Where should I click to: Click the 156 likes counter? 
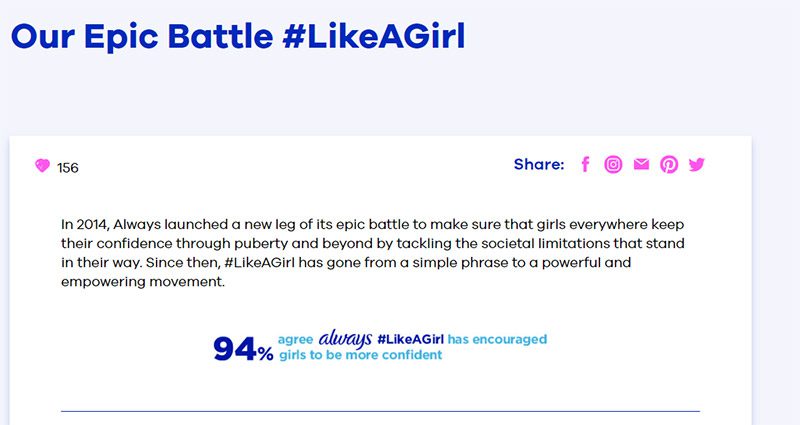[x=68, y=168]
